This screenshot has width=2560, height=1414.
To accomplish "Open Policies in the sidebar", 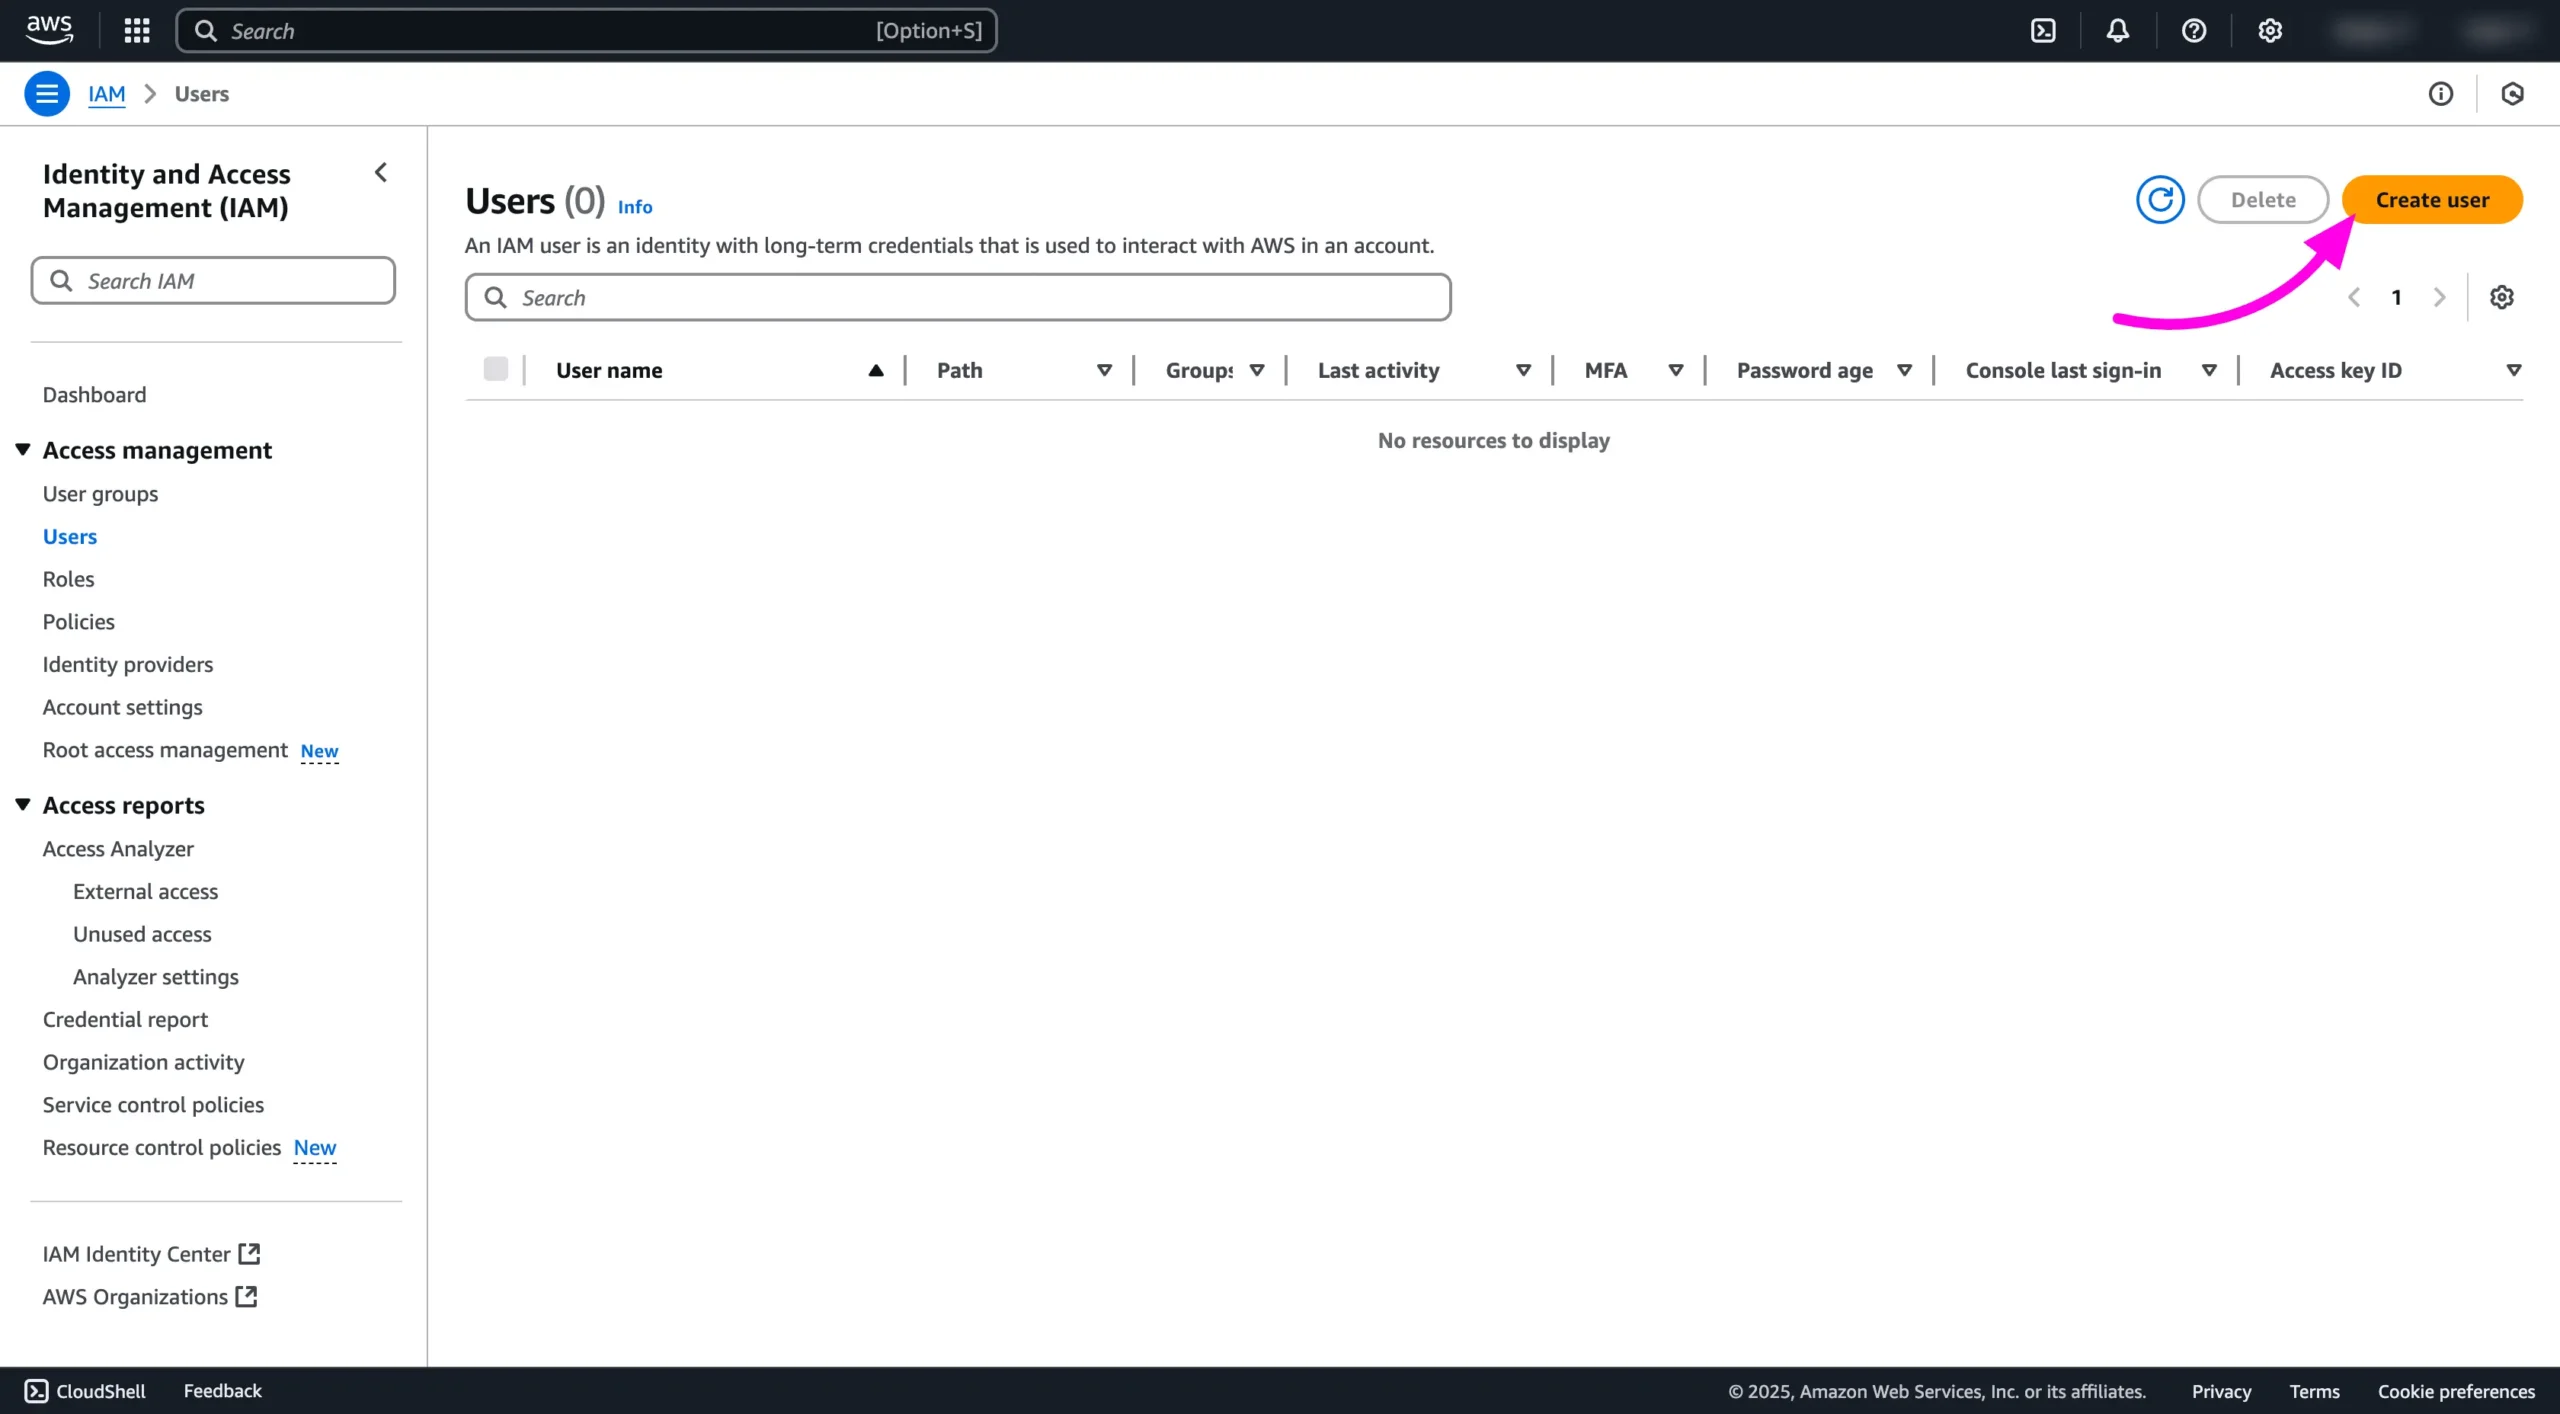I will [x=78, y=622].
